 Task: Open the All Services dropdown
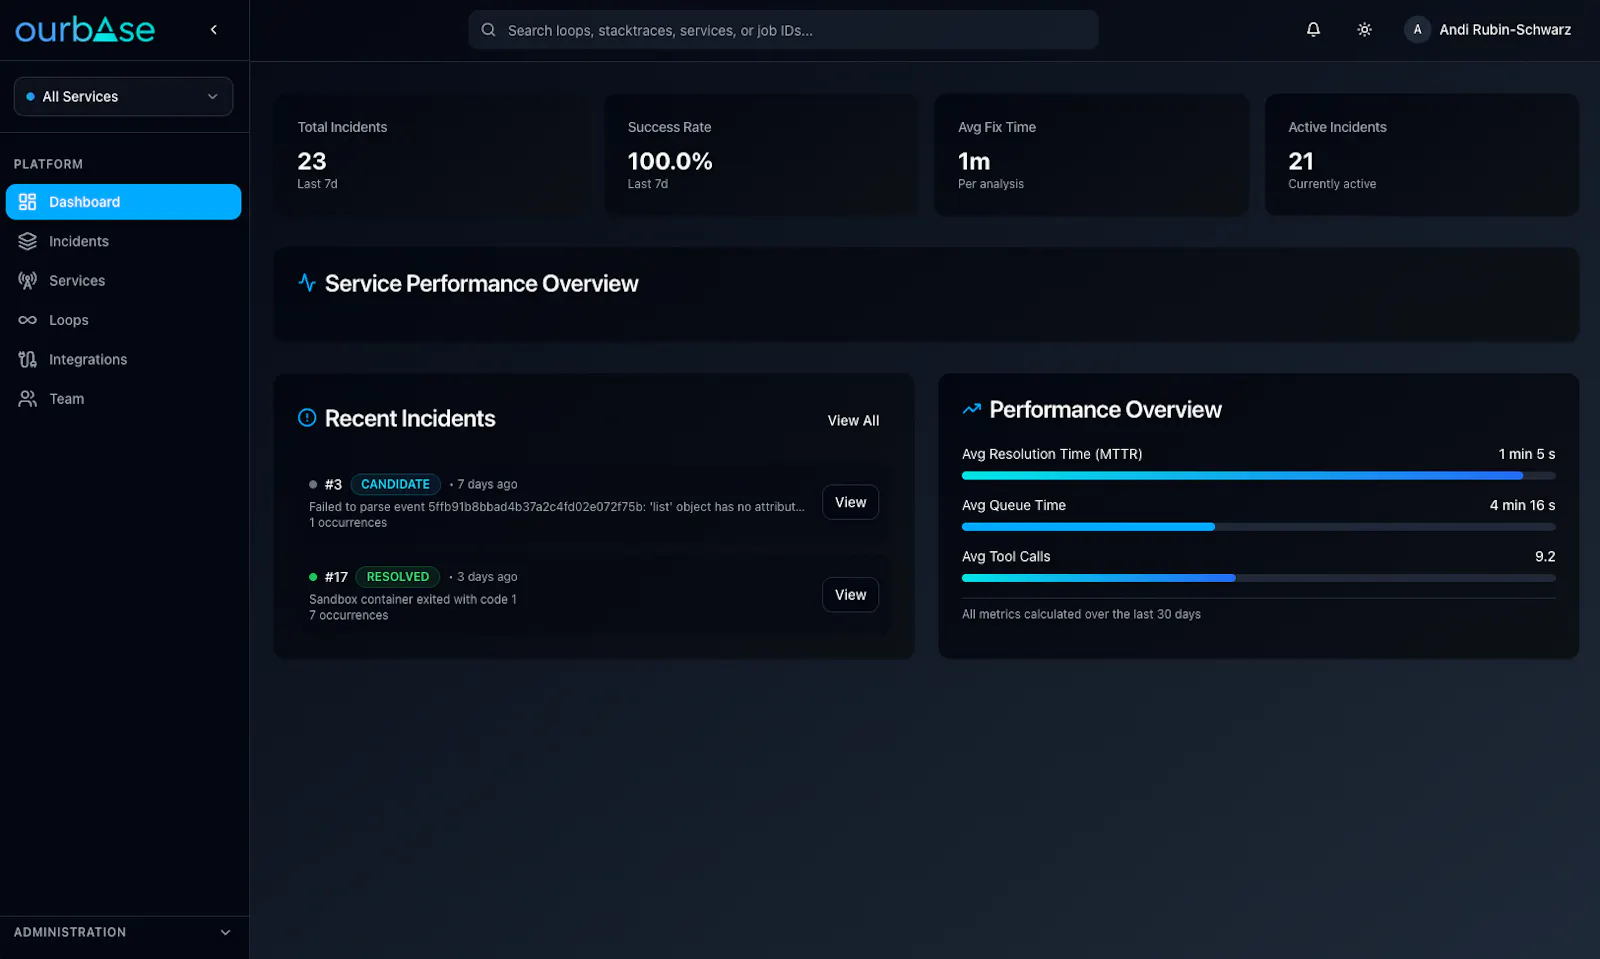123,97
